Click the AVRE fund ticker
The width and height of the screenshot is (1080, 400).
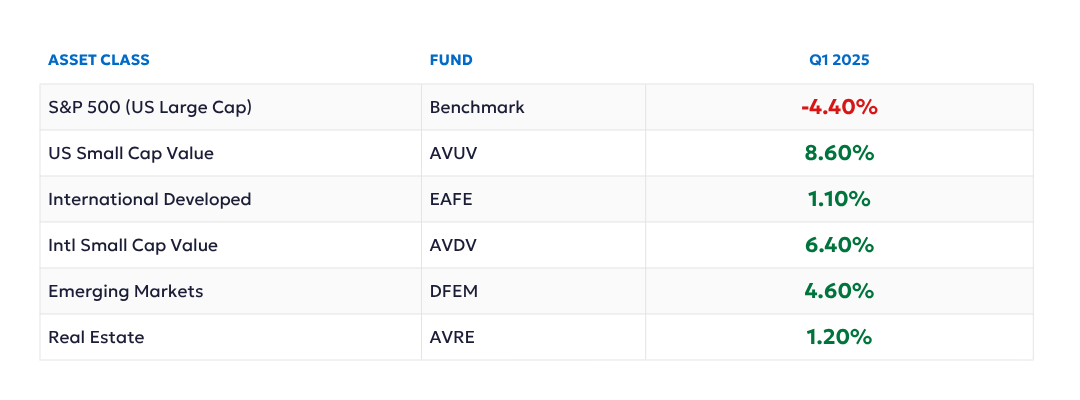coord(452,337)
